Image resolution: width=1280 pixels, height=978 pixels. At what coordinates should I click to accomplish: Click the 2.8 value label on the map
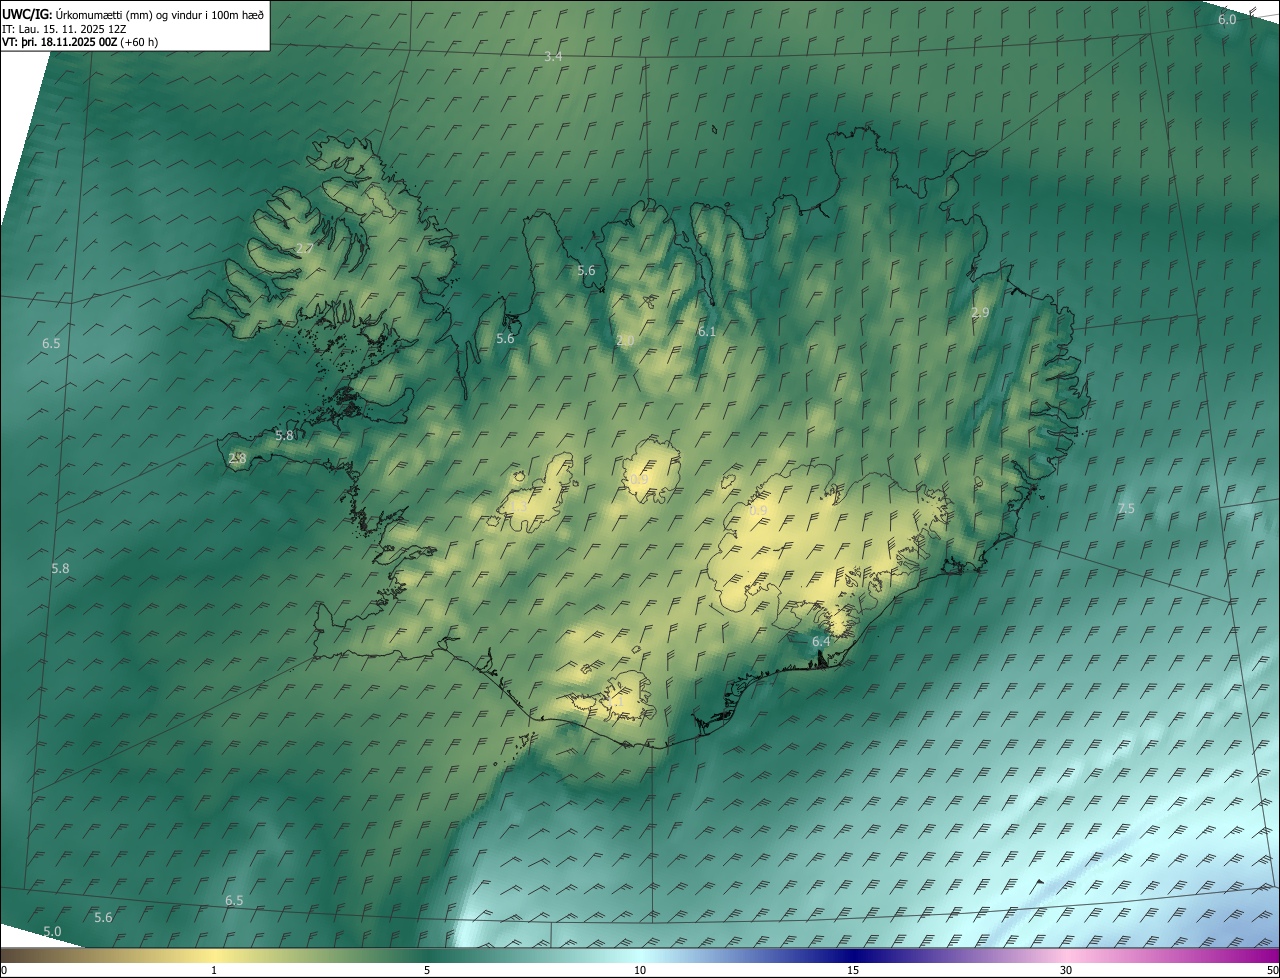237,458
